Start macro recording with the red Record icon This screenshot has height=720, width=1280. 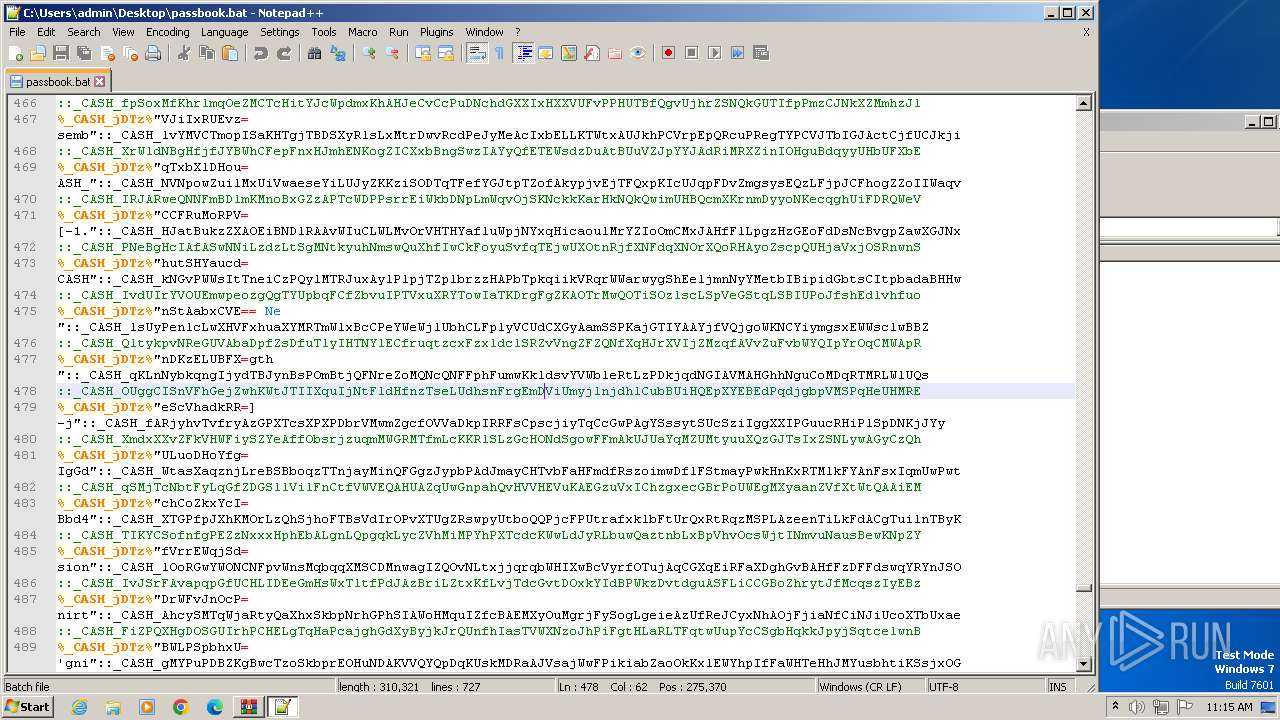(669, 53)
